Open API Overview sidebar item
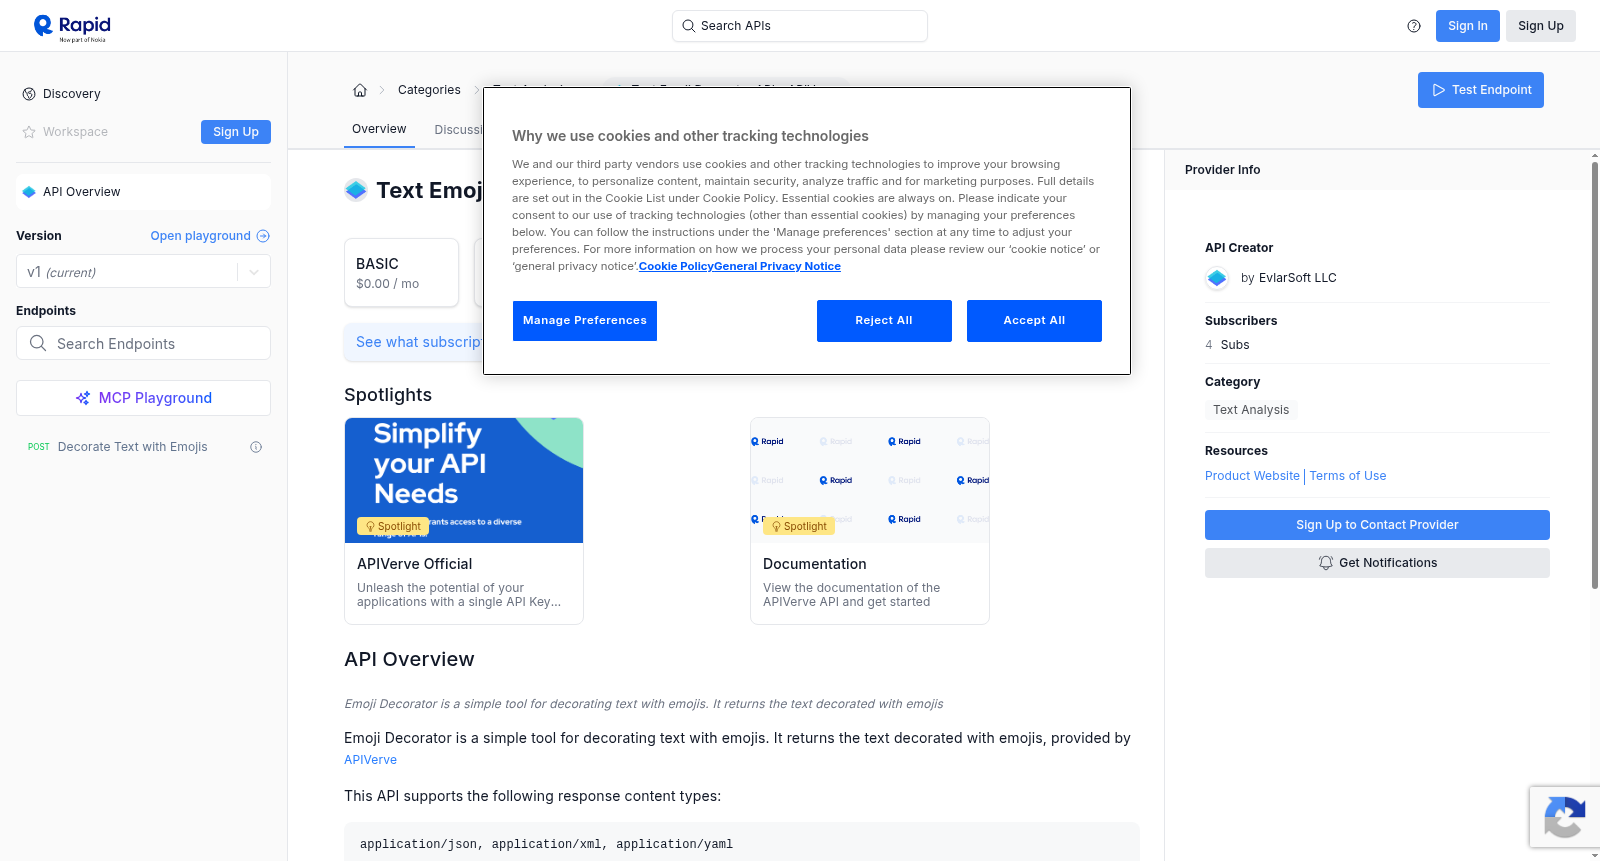The image size is (1600, 861). (x=143, y=192)
